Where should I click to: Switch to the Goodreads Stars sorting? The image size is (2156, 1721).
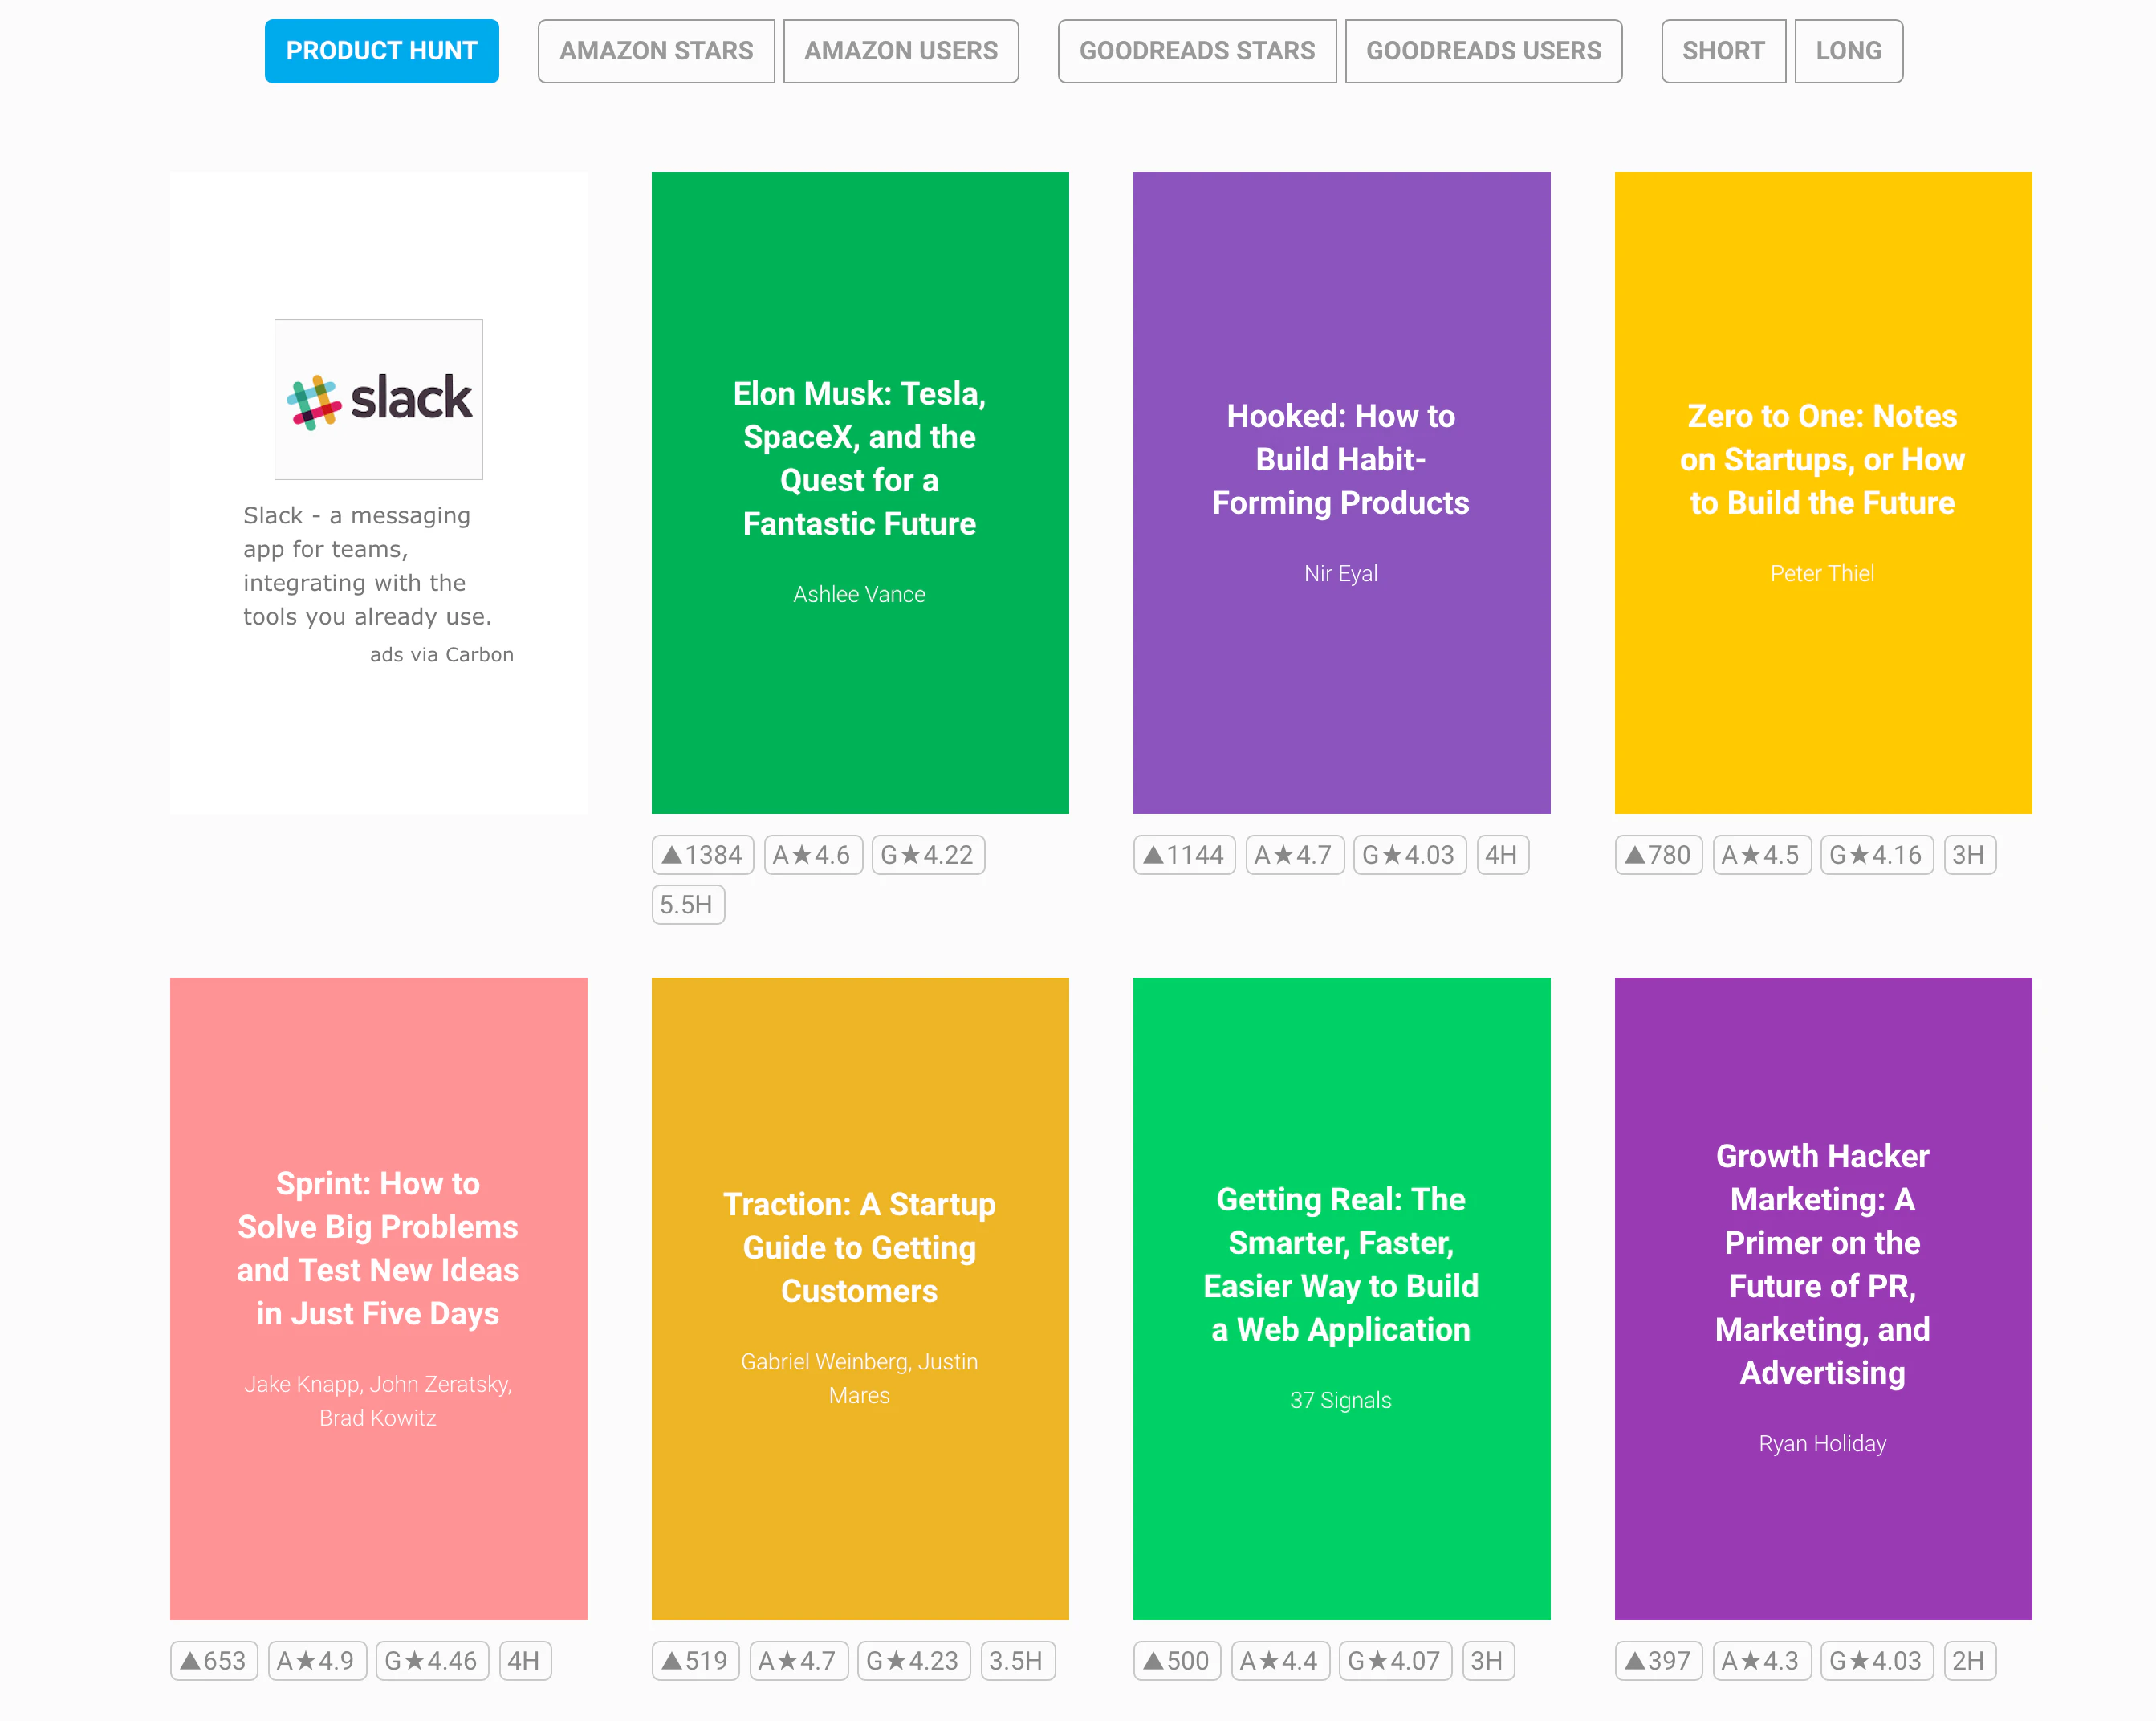pos(1196,51)
